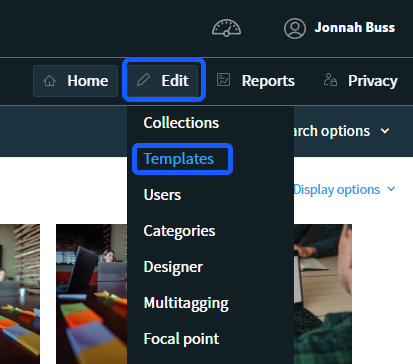Expand the Search options chevron

coord(385,131)
